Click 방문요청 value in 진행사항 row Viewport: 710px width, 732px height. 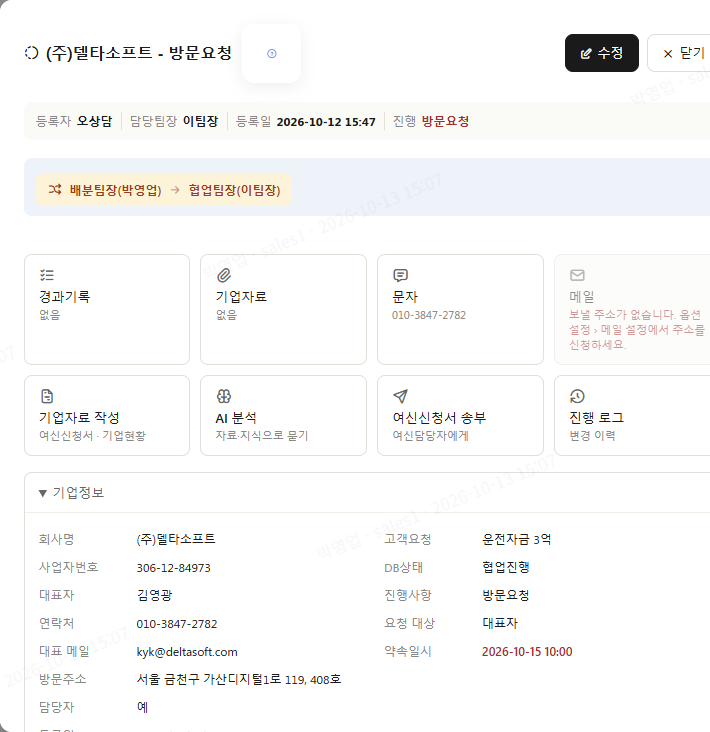506,595
